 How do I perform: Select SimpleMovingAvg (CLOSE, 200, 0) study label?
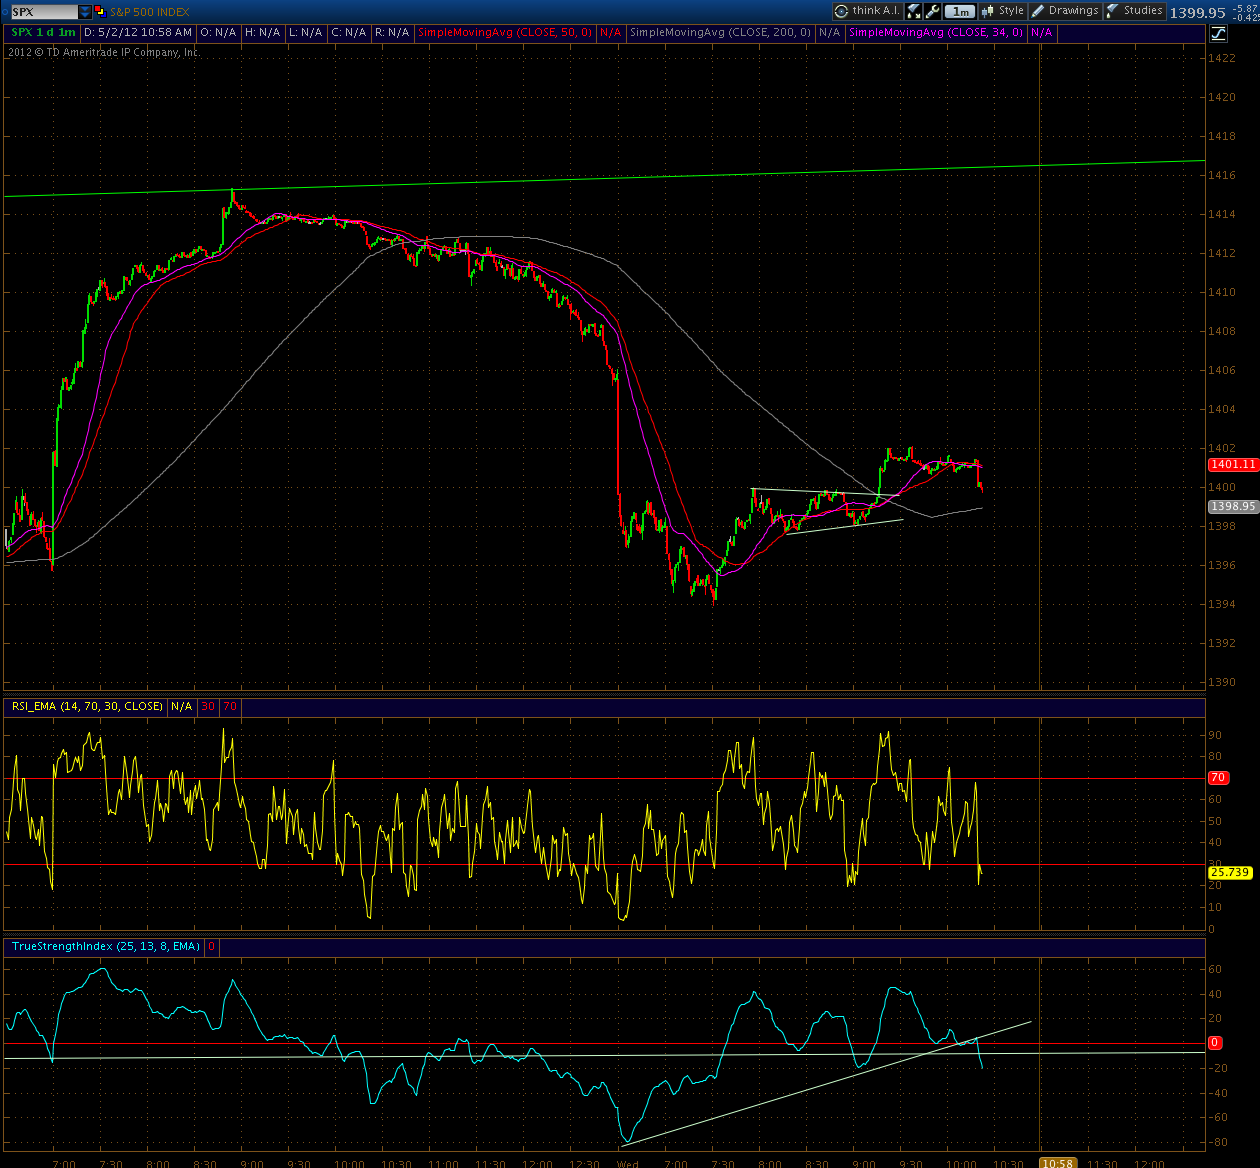(x=720, y=33)
